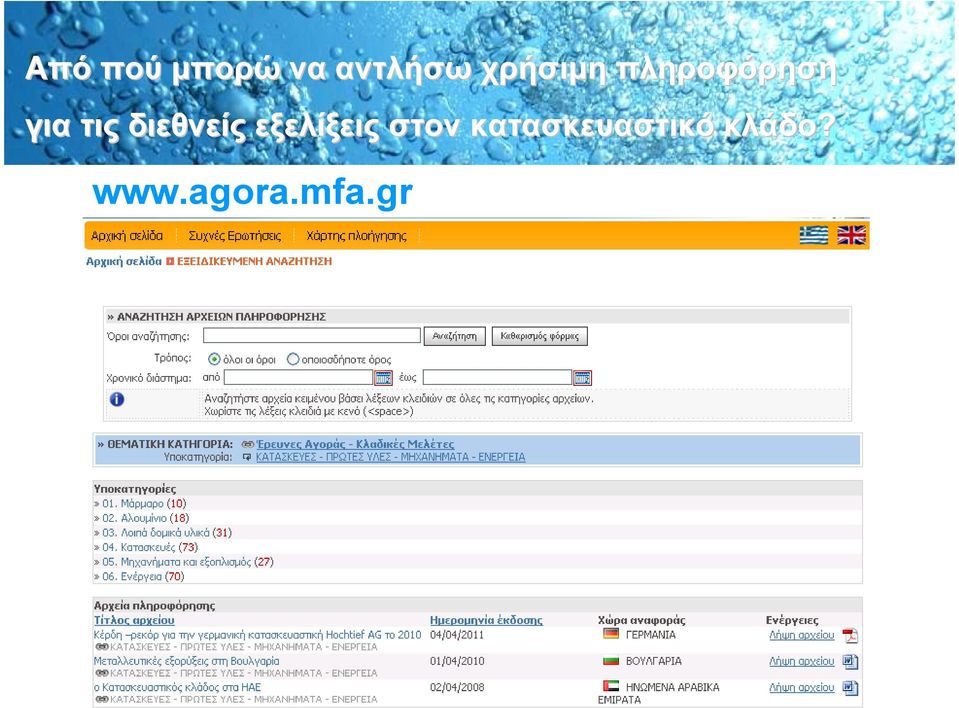Open the 'Έρευνες Αγοράς - Κλαδικές Μελέτες' category link

coord(355,444)
